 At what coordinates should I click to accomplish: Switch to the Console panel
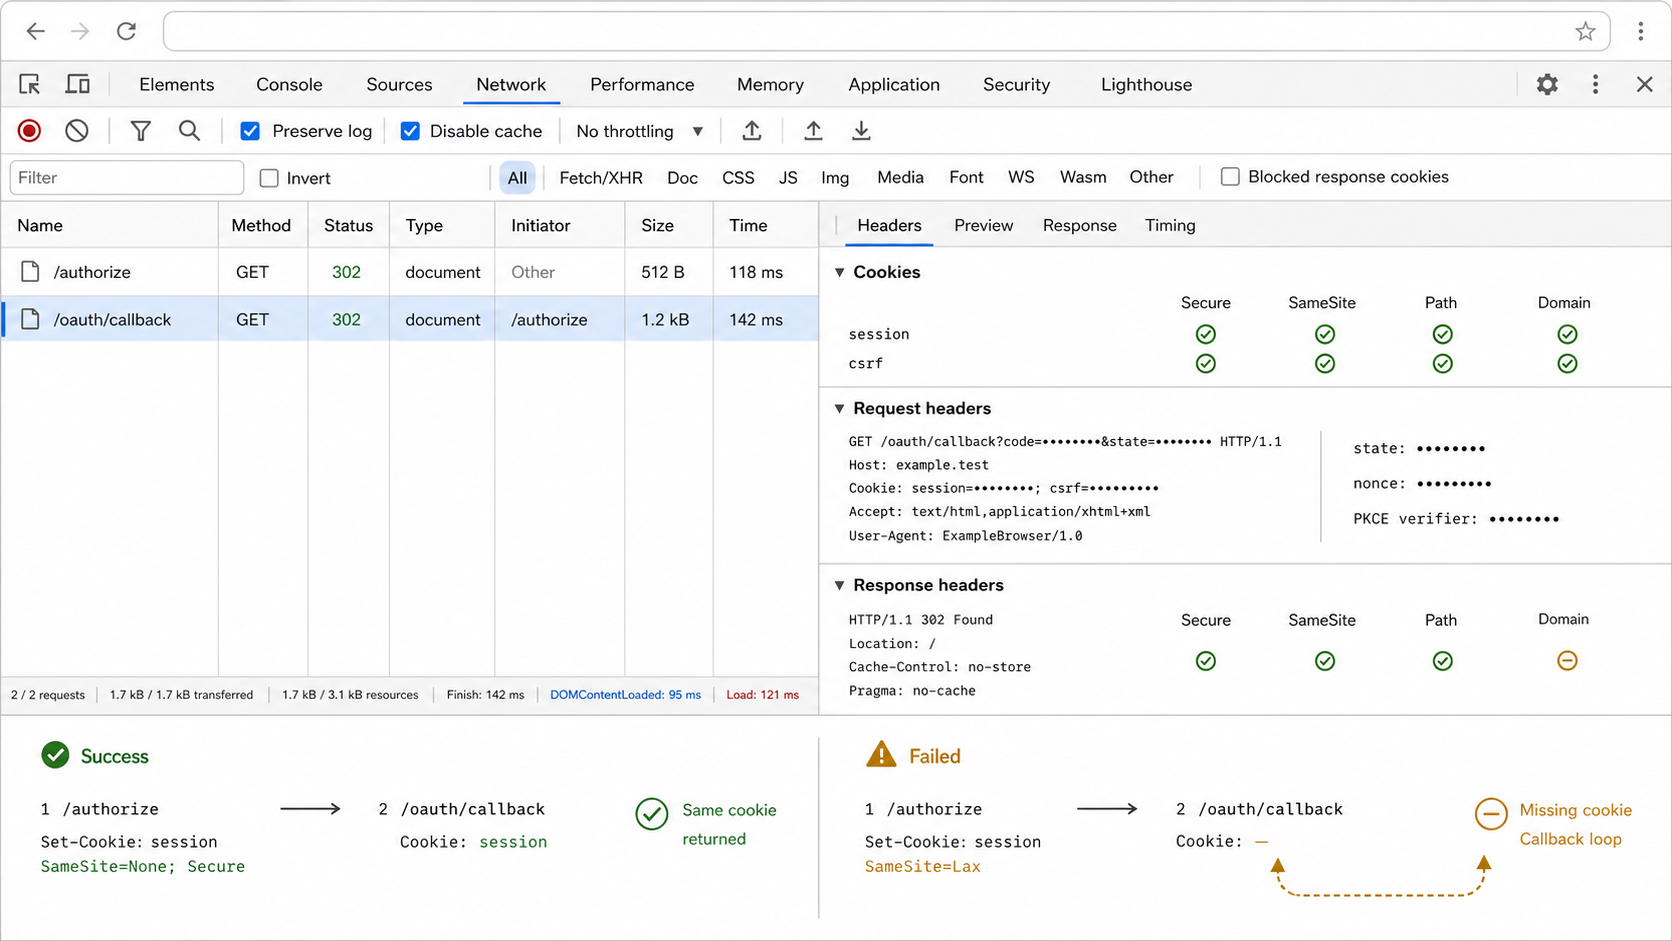click(x=289, y=85)
